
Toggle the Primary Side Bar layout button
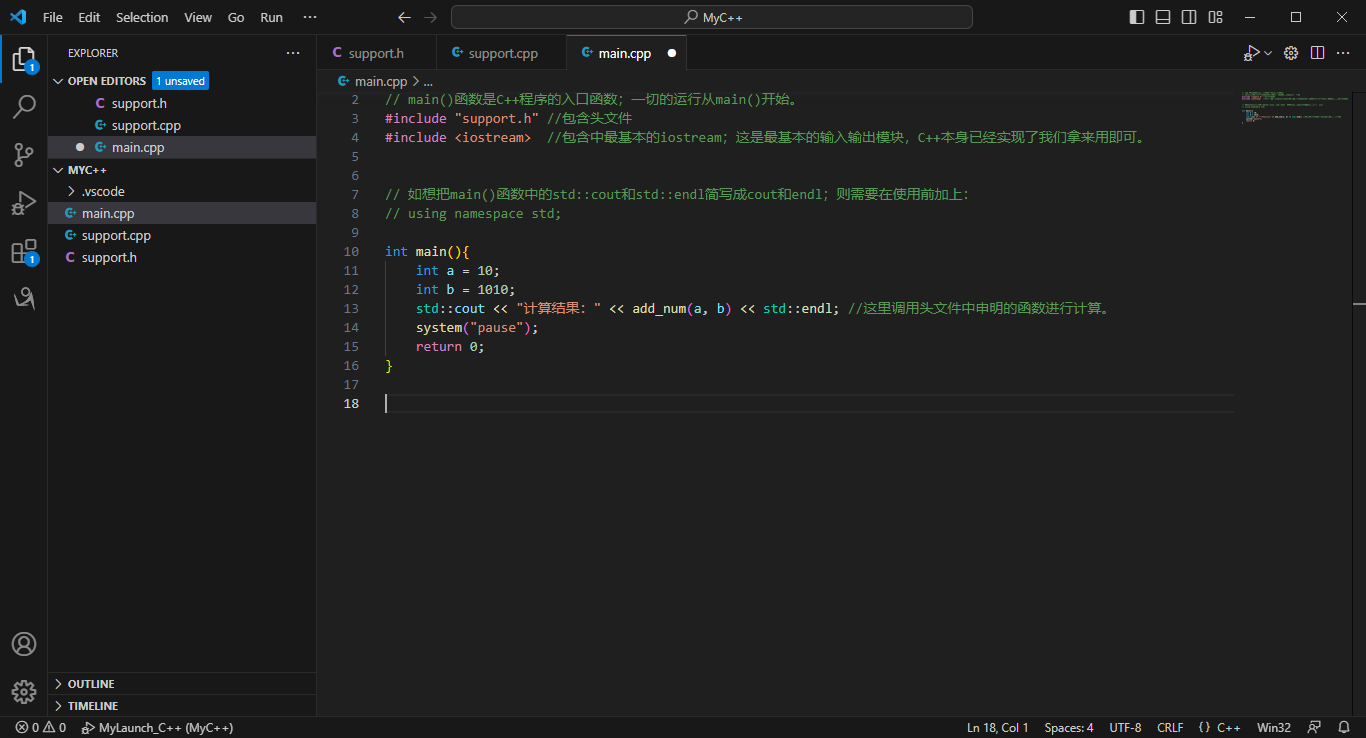1137,17
